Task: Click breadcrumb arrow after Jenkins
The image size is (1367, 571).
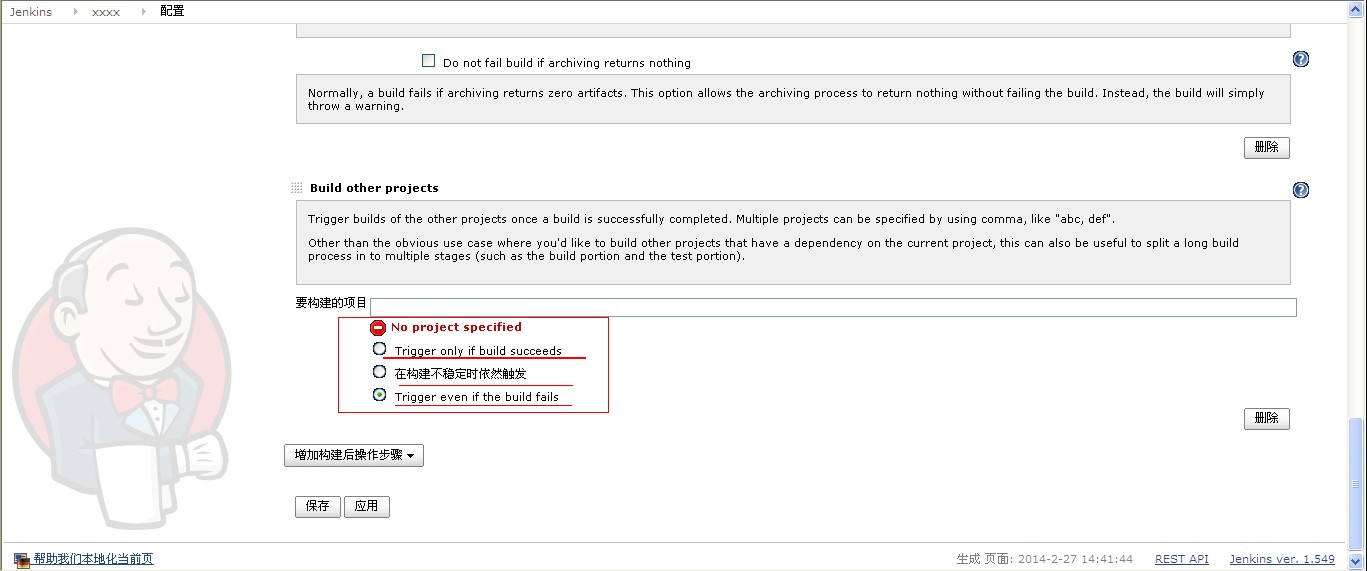Action: (70, 11)
